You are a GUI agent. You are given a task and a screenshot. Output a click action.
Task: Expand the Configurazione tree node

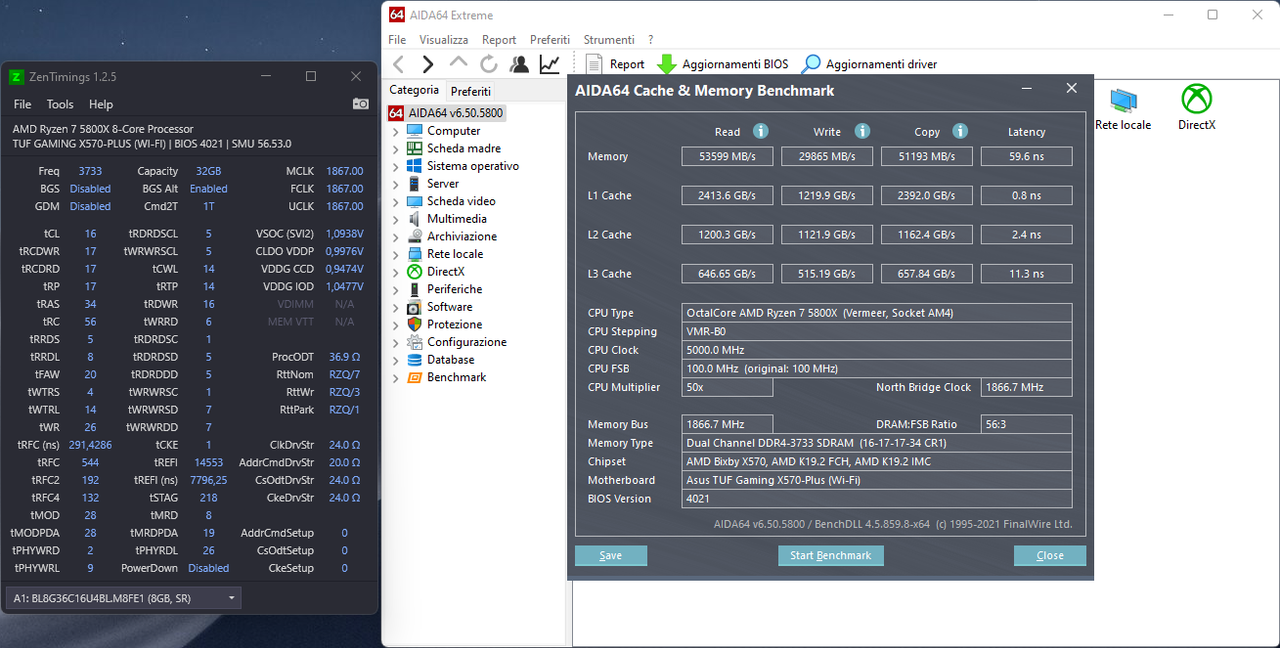[x=396, y=342]
